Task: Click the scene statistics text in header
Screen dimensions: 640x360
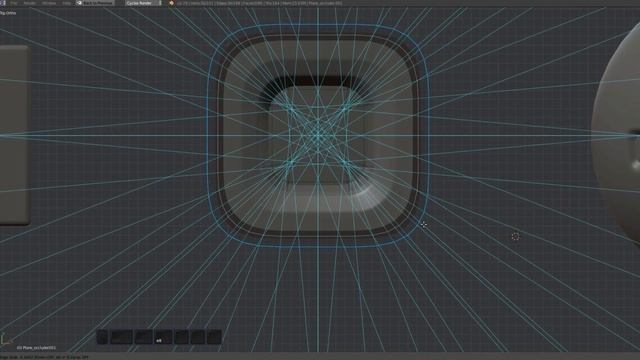Action: click(260, 3)
